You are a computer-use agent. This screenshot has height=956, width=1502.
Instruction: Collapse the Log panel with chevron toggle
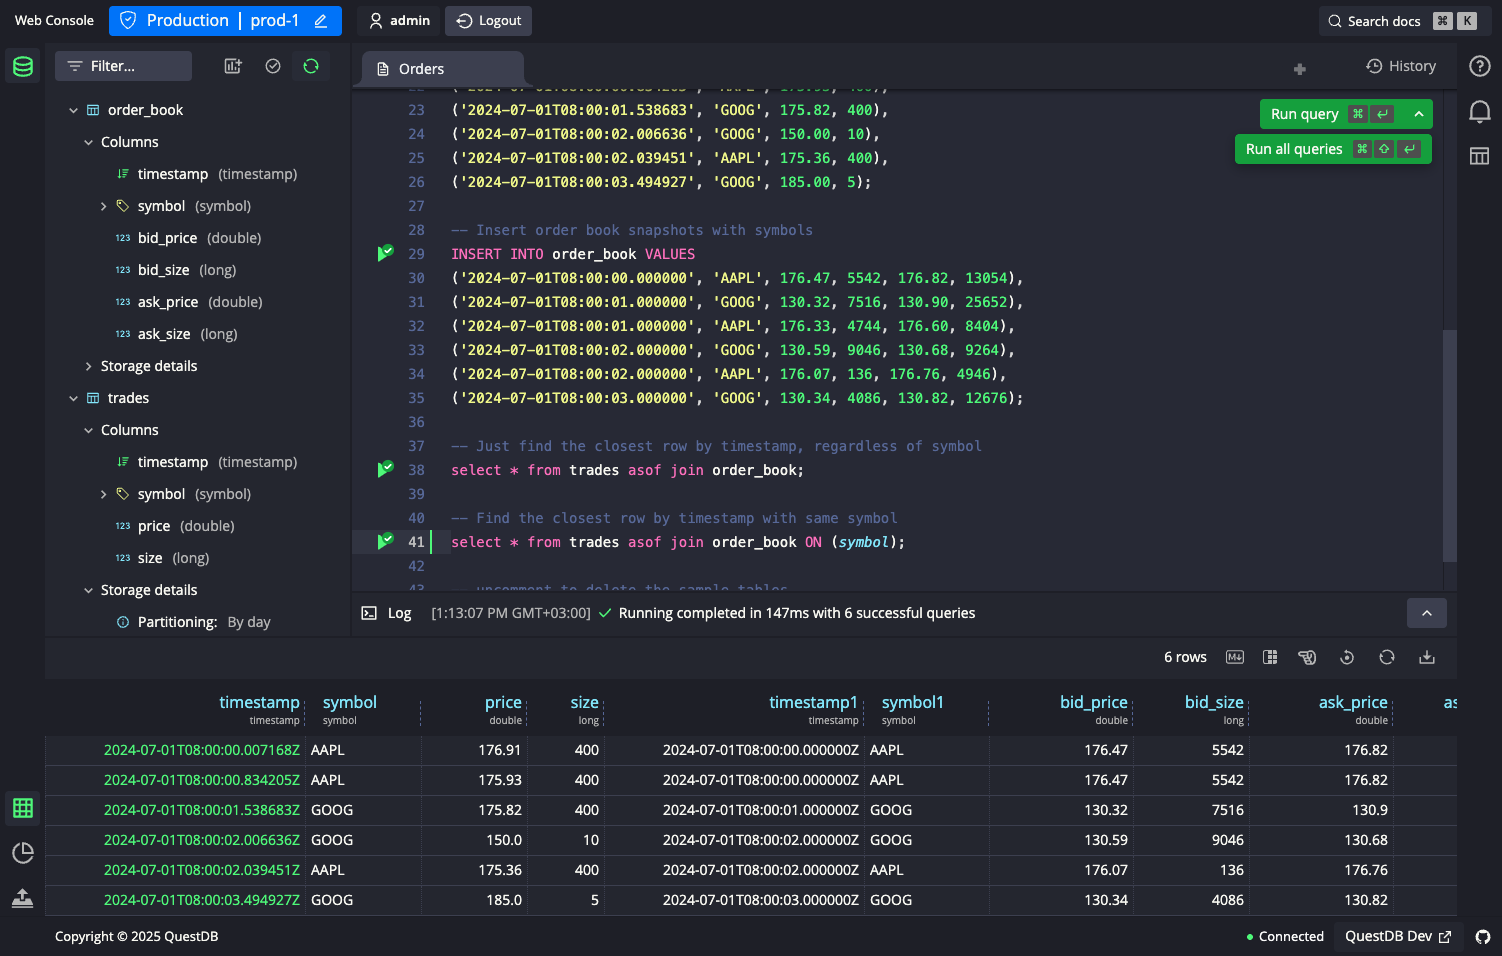(1426, 612)
